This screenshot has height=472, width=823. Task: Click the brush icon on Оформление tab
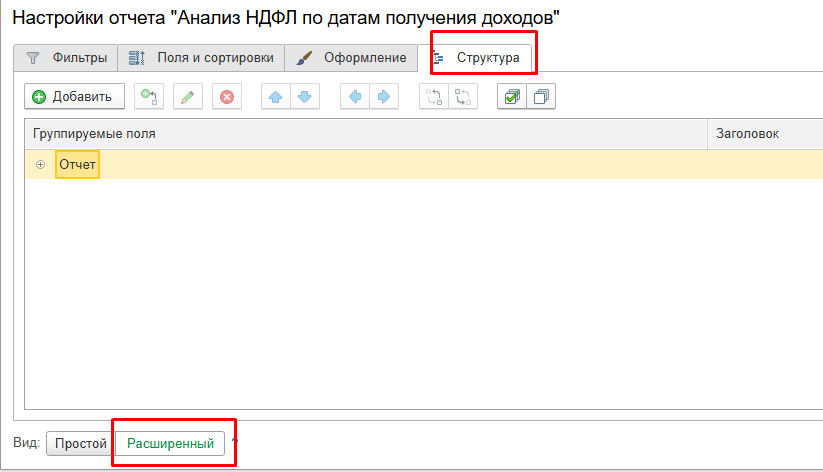[x=304, y=58]
